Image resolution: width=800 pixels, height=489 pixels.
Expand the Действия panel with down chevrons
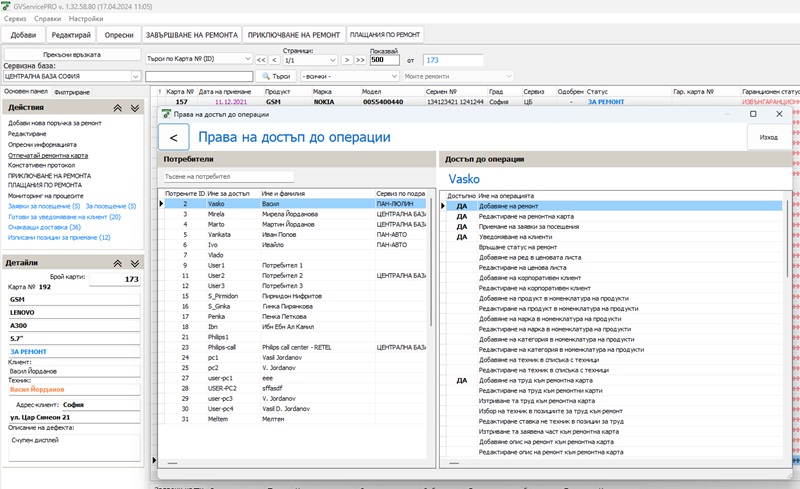(x=135, y=108)
